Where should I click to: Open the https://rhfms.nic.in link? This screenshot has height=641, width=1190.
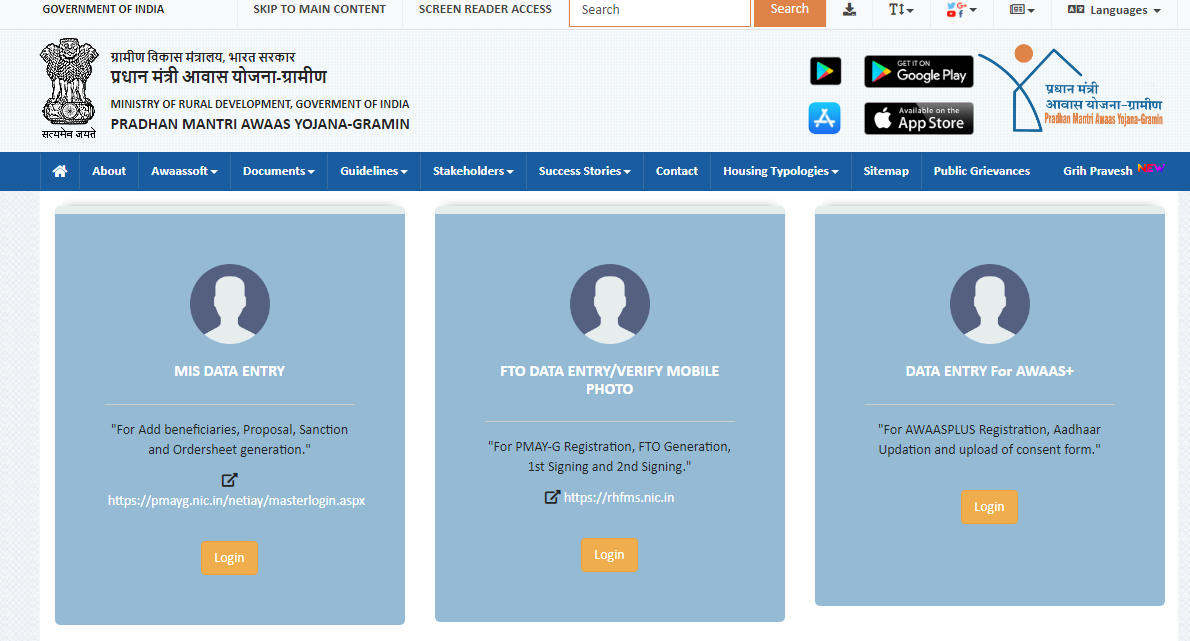619,498
